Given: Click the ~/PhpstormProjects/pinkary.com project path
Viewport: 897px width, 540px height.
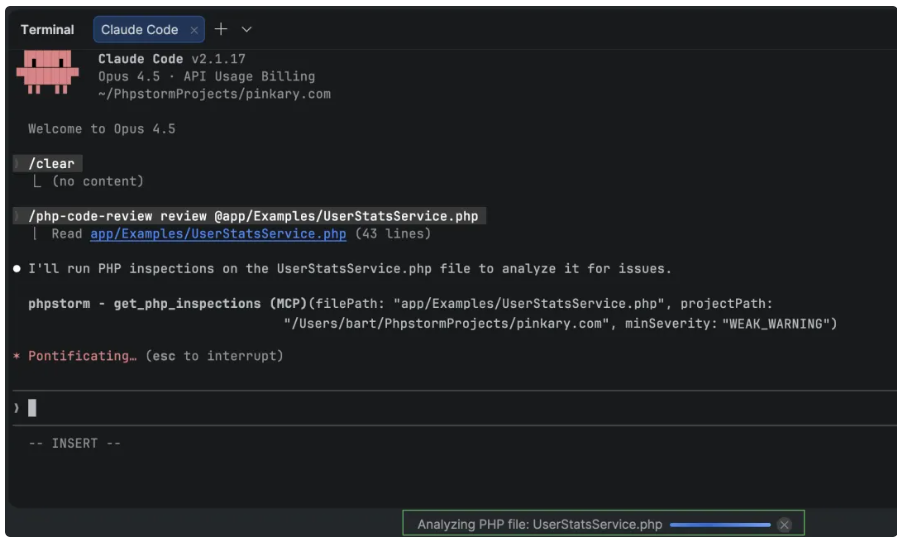Looking at the screenshot, I should coord(214,94).
